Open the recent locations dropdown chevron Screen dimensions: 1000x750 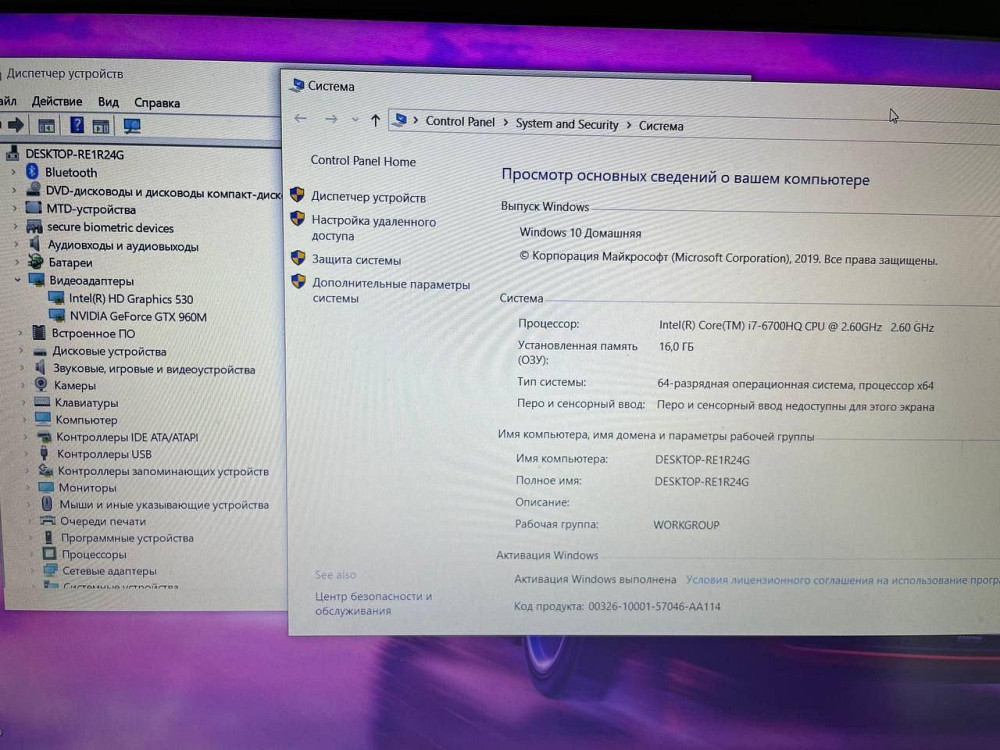click(x=355, y=120)
